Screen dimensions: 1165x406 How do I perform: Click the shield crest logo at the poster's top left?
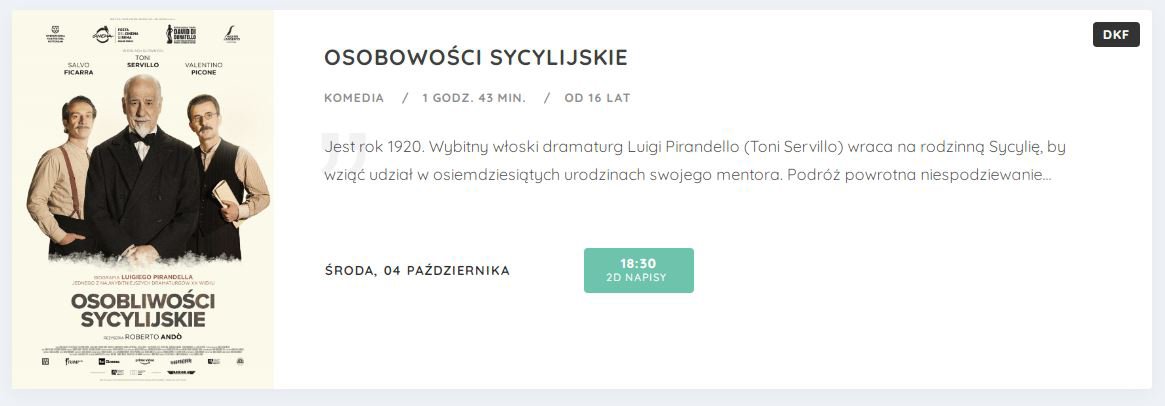[x=55, y=34]
